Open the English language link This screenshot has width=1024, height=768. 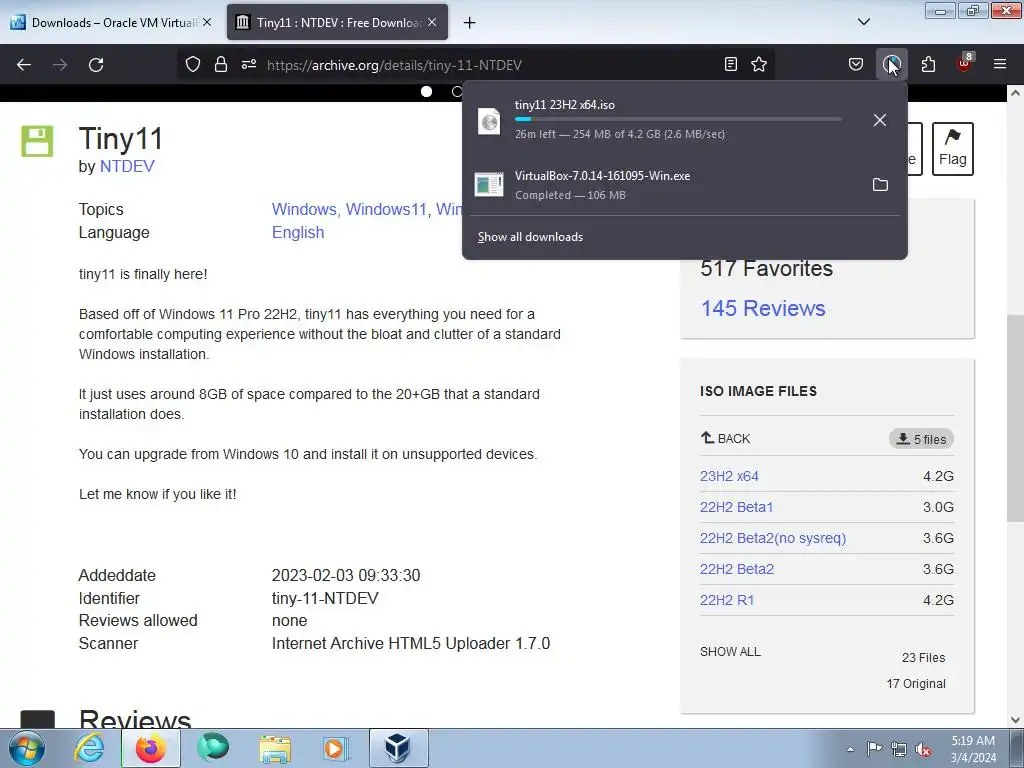tap(298, 232)
